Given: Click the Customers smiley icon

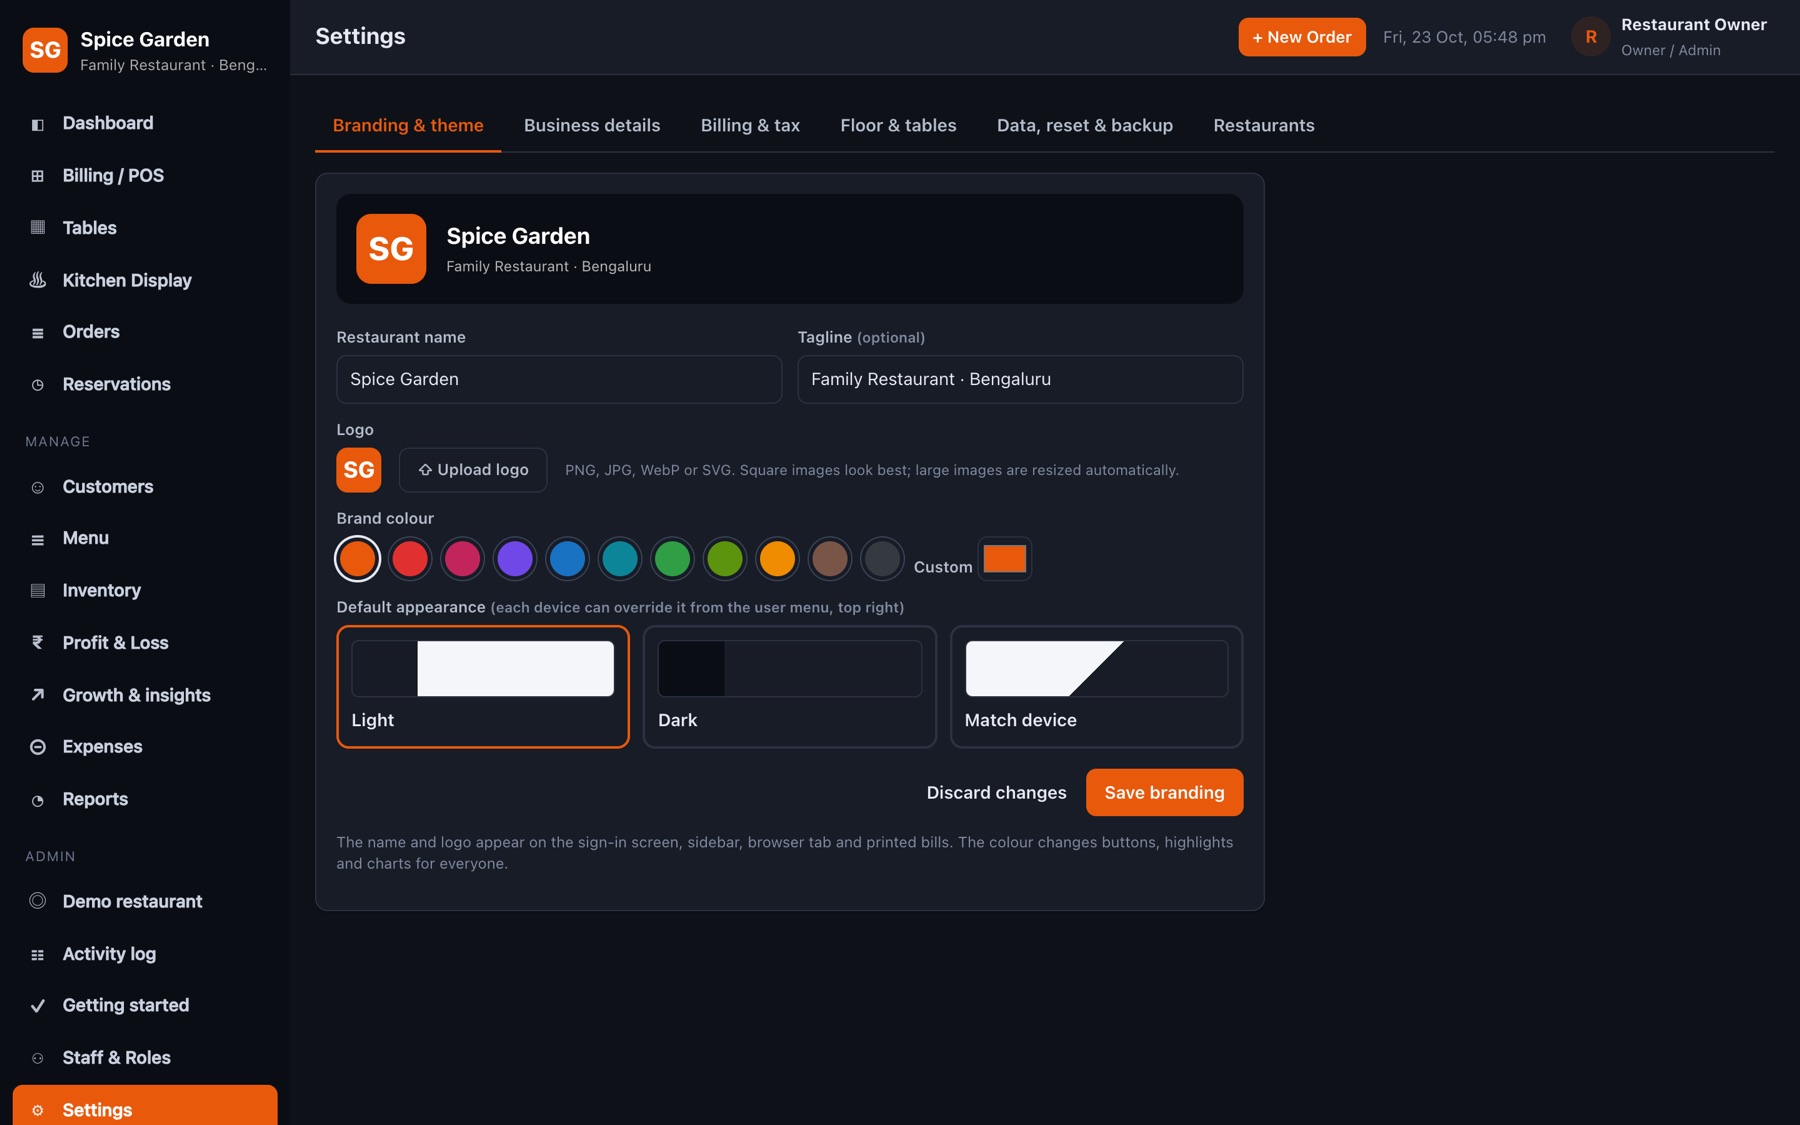Looking at the screenshot, I should pos(38,487).
